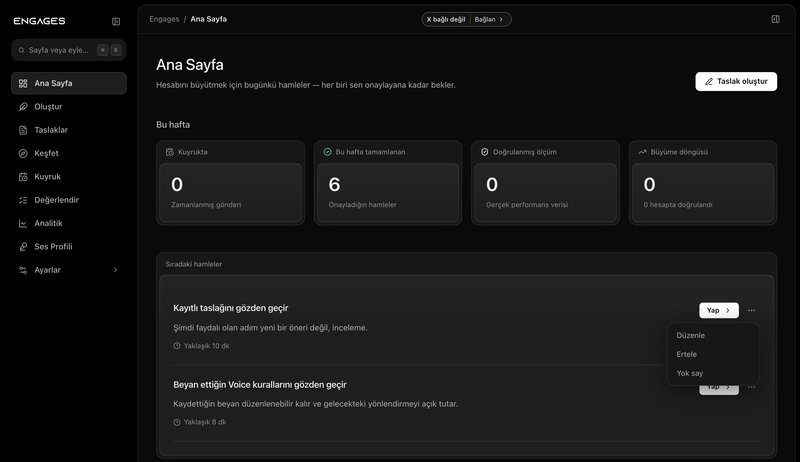The width and height of the screenshot is (800, 462).
Task: Focus the Sayfa veya eyle... search field
Action: tap(69, 50)
